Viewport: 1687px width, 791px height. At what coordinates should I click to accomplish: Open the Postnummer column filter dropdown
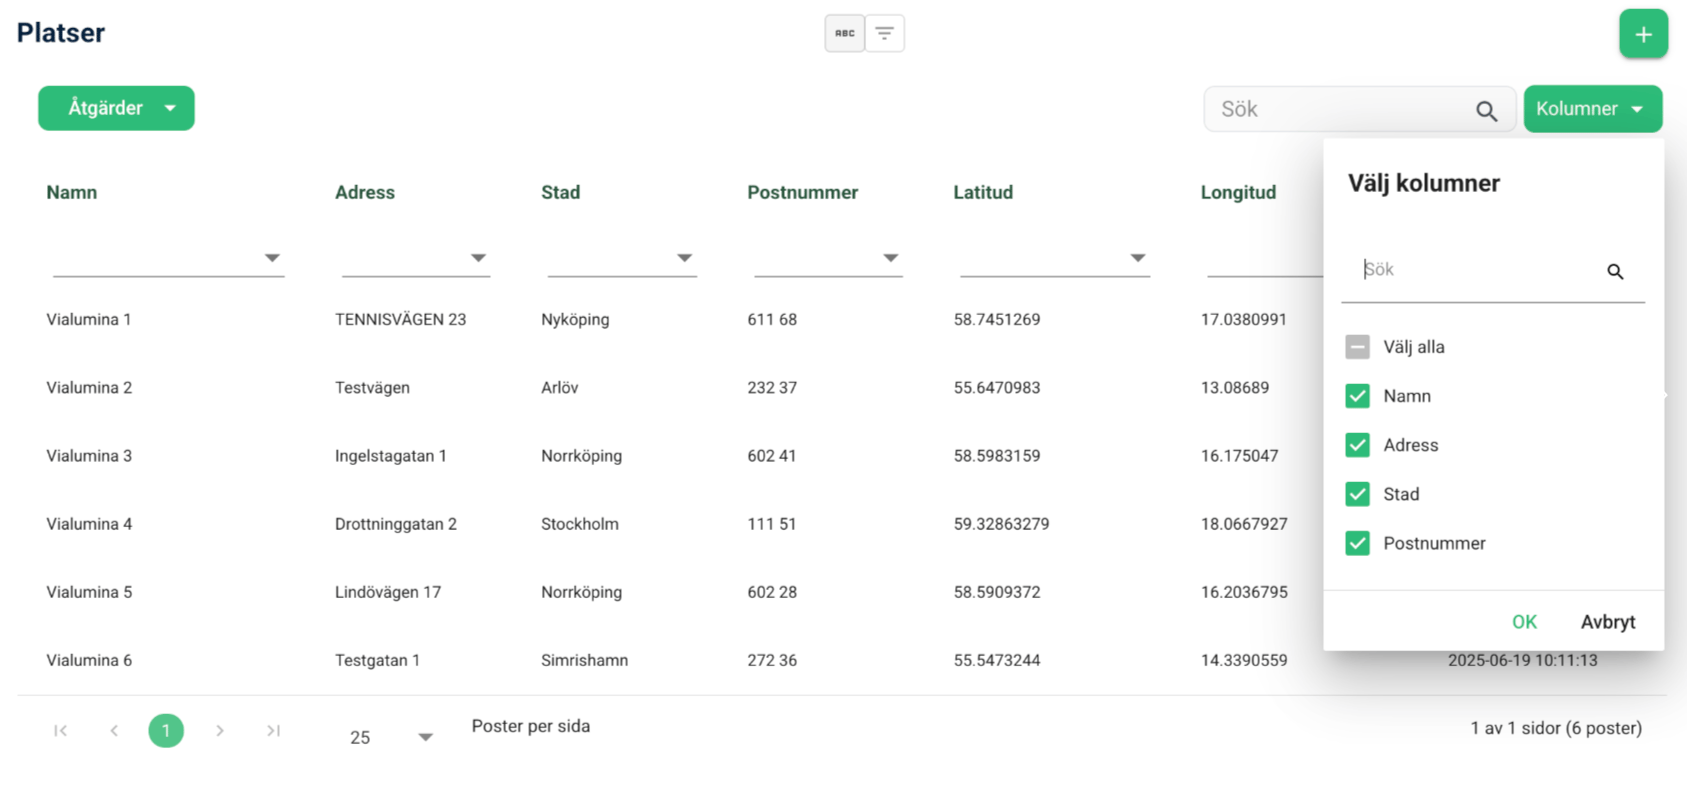click(890, 258)
